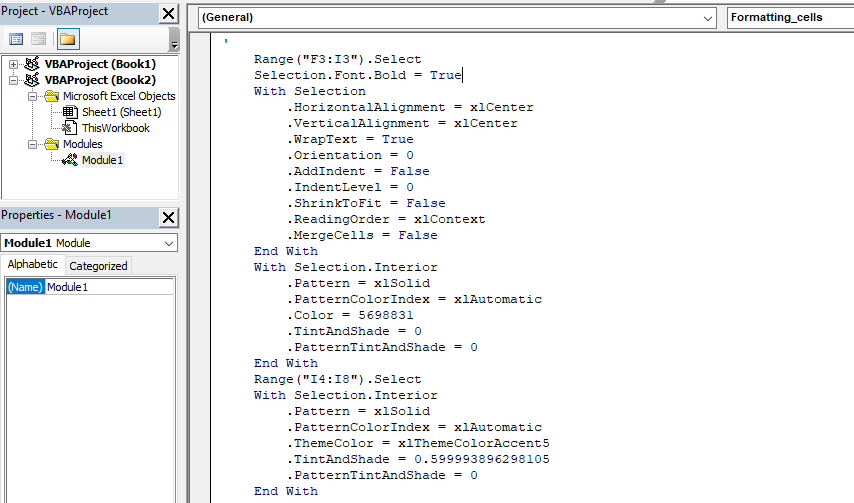
Task: Click the ThisWorkbook Excel icon
Action: (x=69, y=128)
